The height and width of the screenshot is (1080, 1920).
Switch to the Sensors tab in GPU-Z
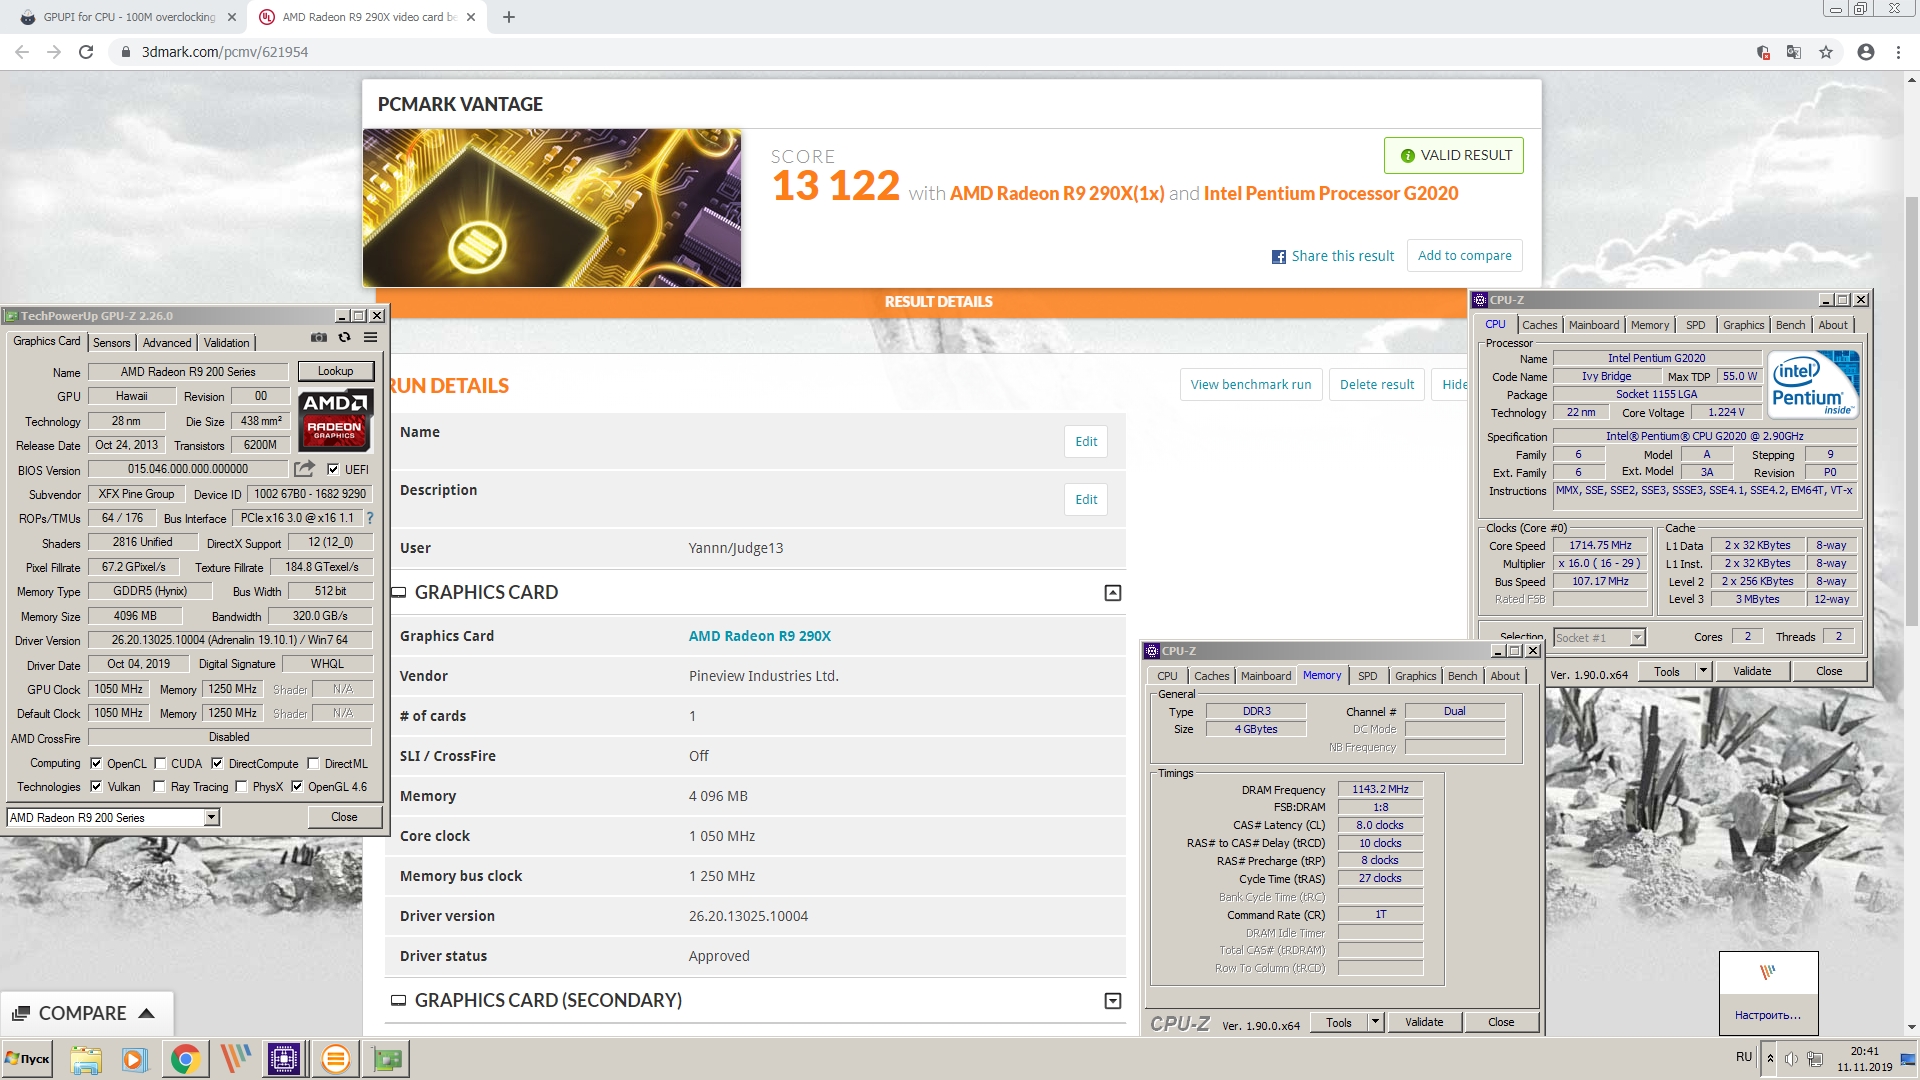click(x=111, y=343)
